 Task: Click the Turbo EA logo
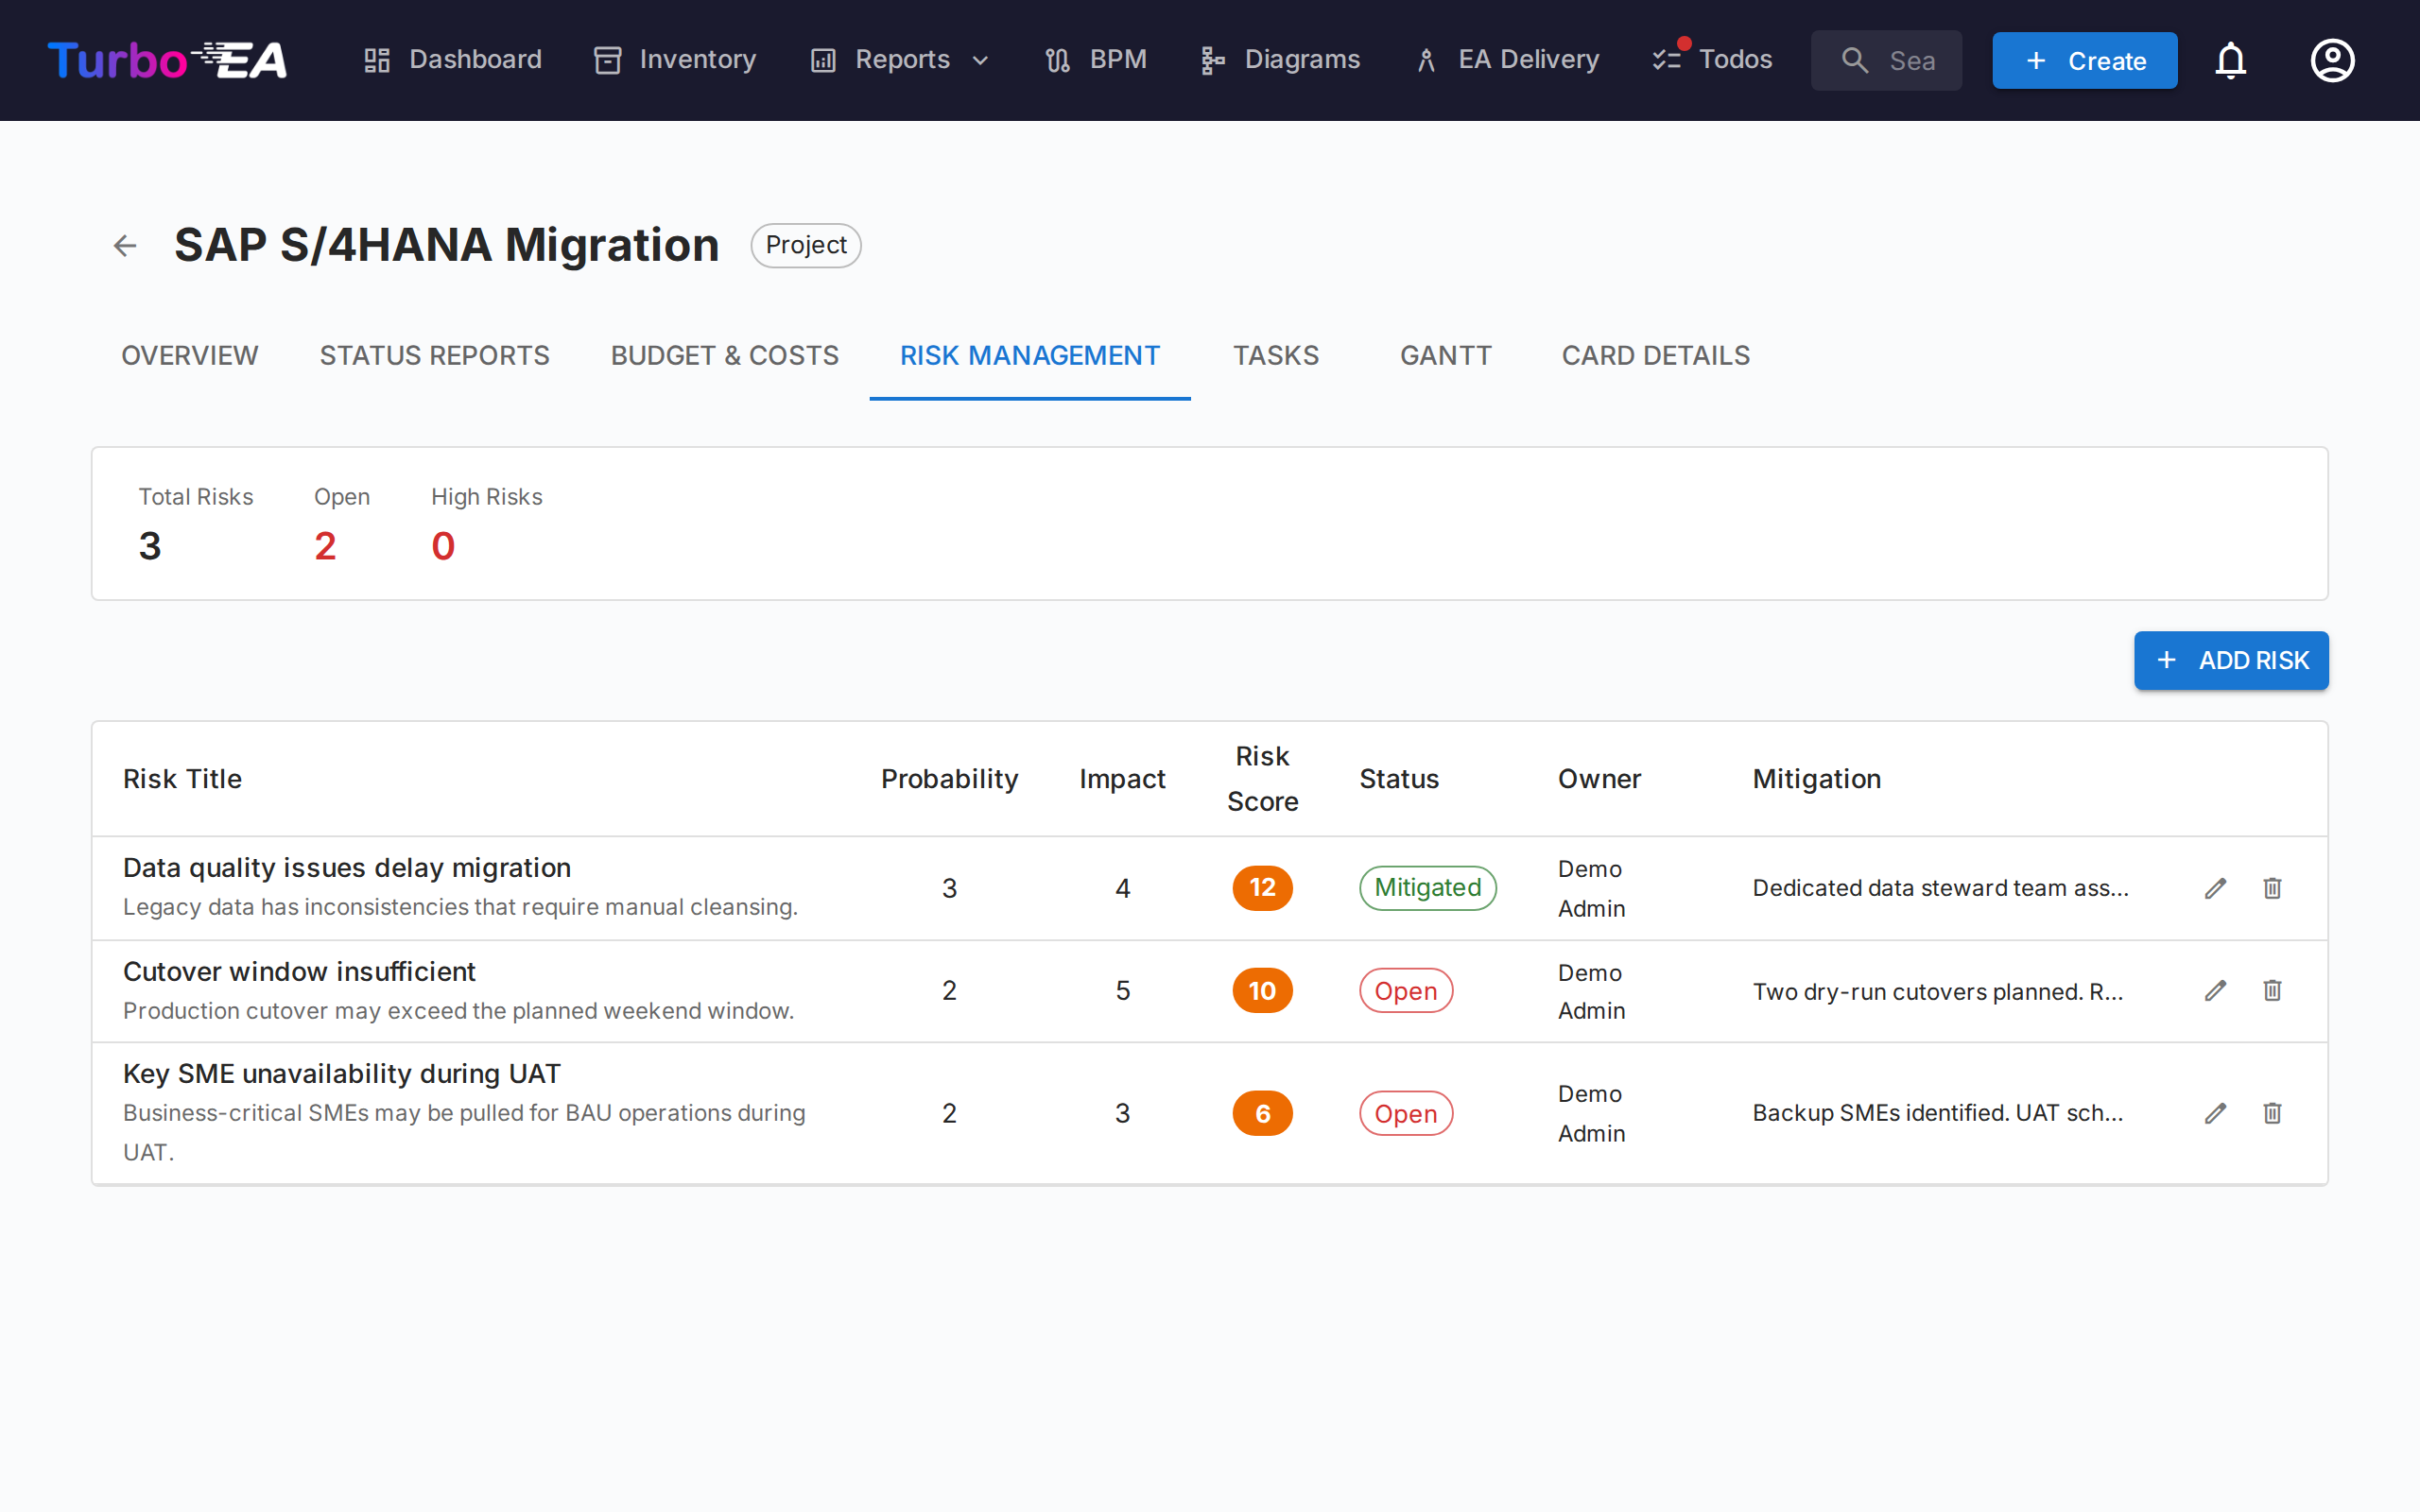pos(167,60)
